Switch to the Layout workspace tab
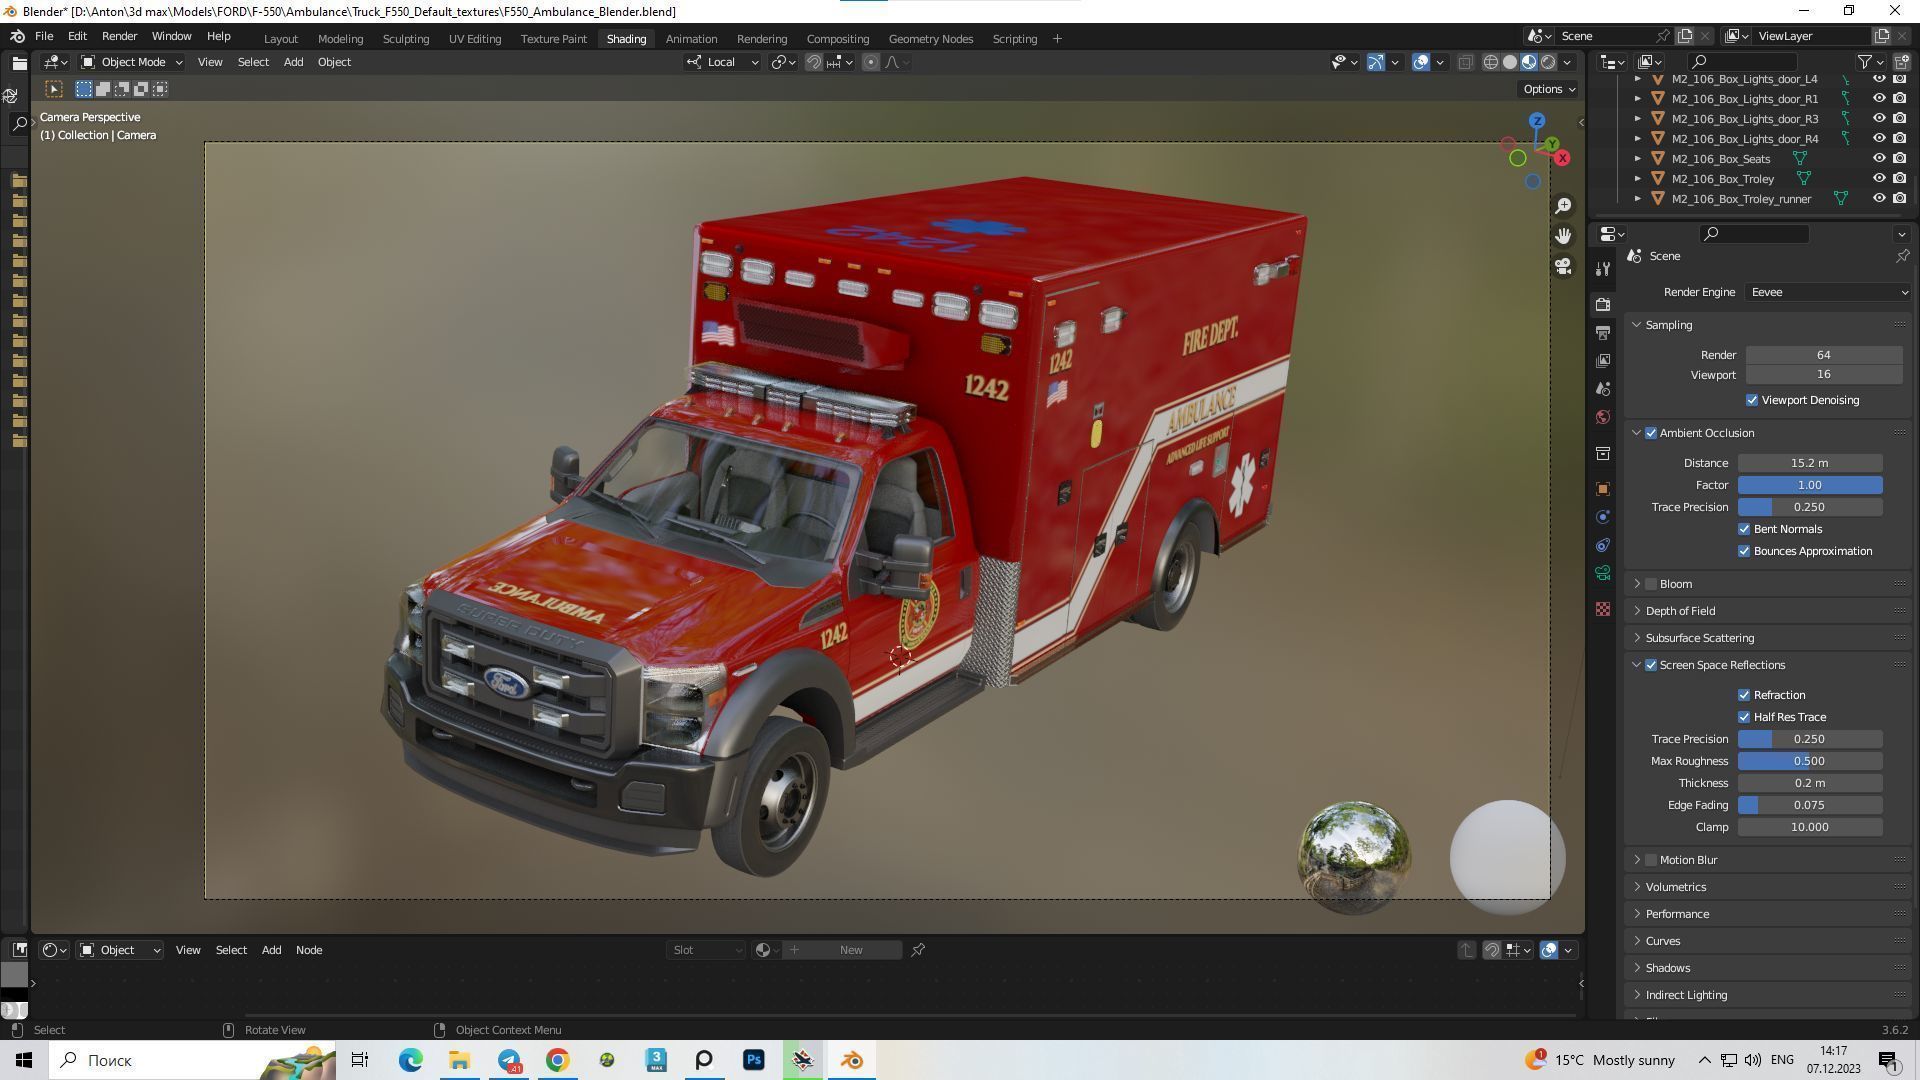 (280, 39)
